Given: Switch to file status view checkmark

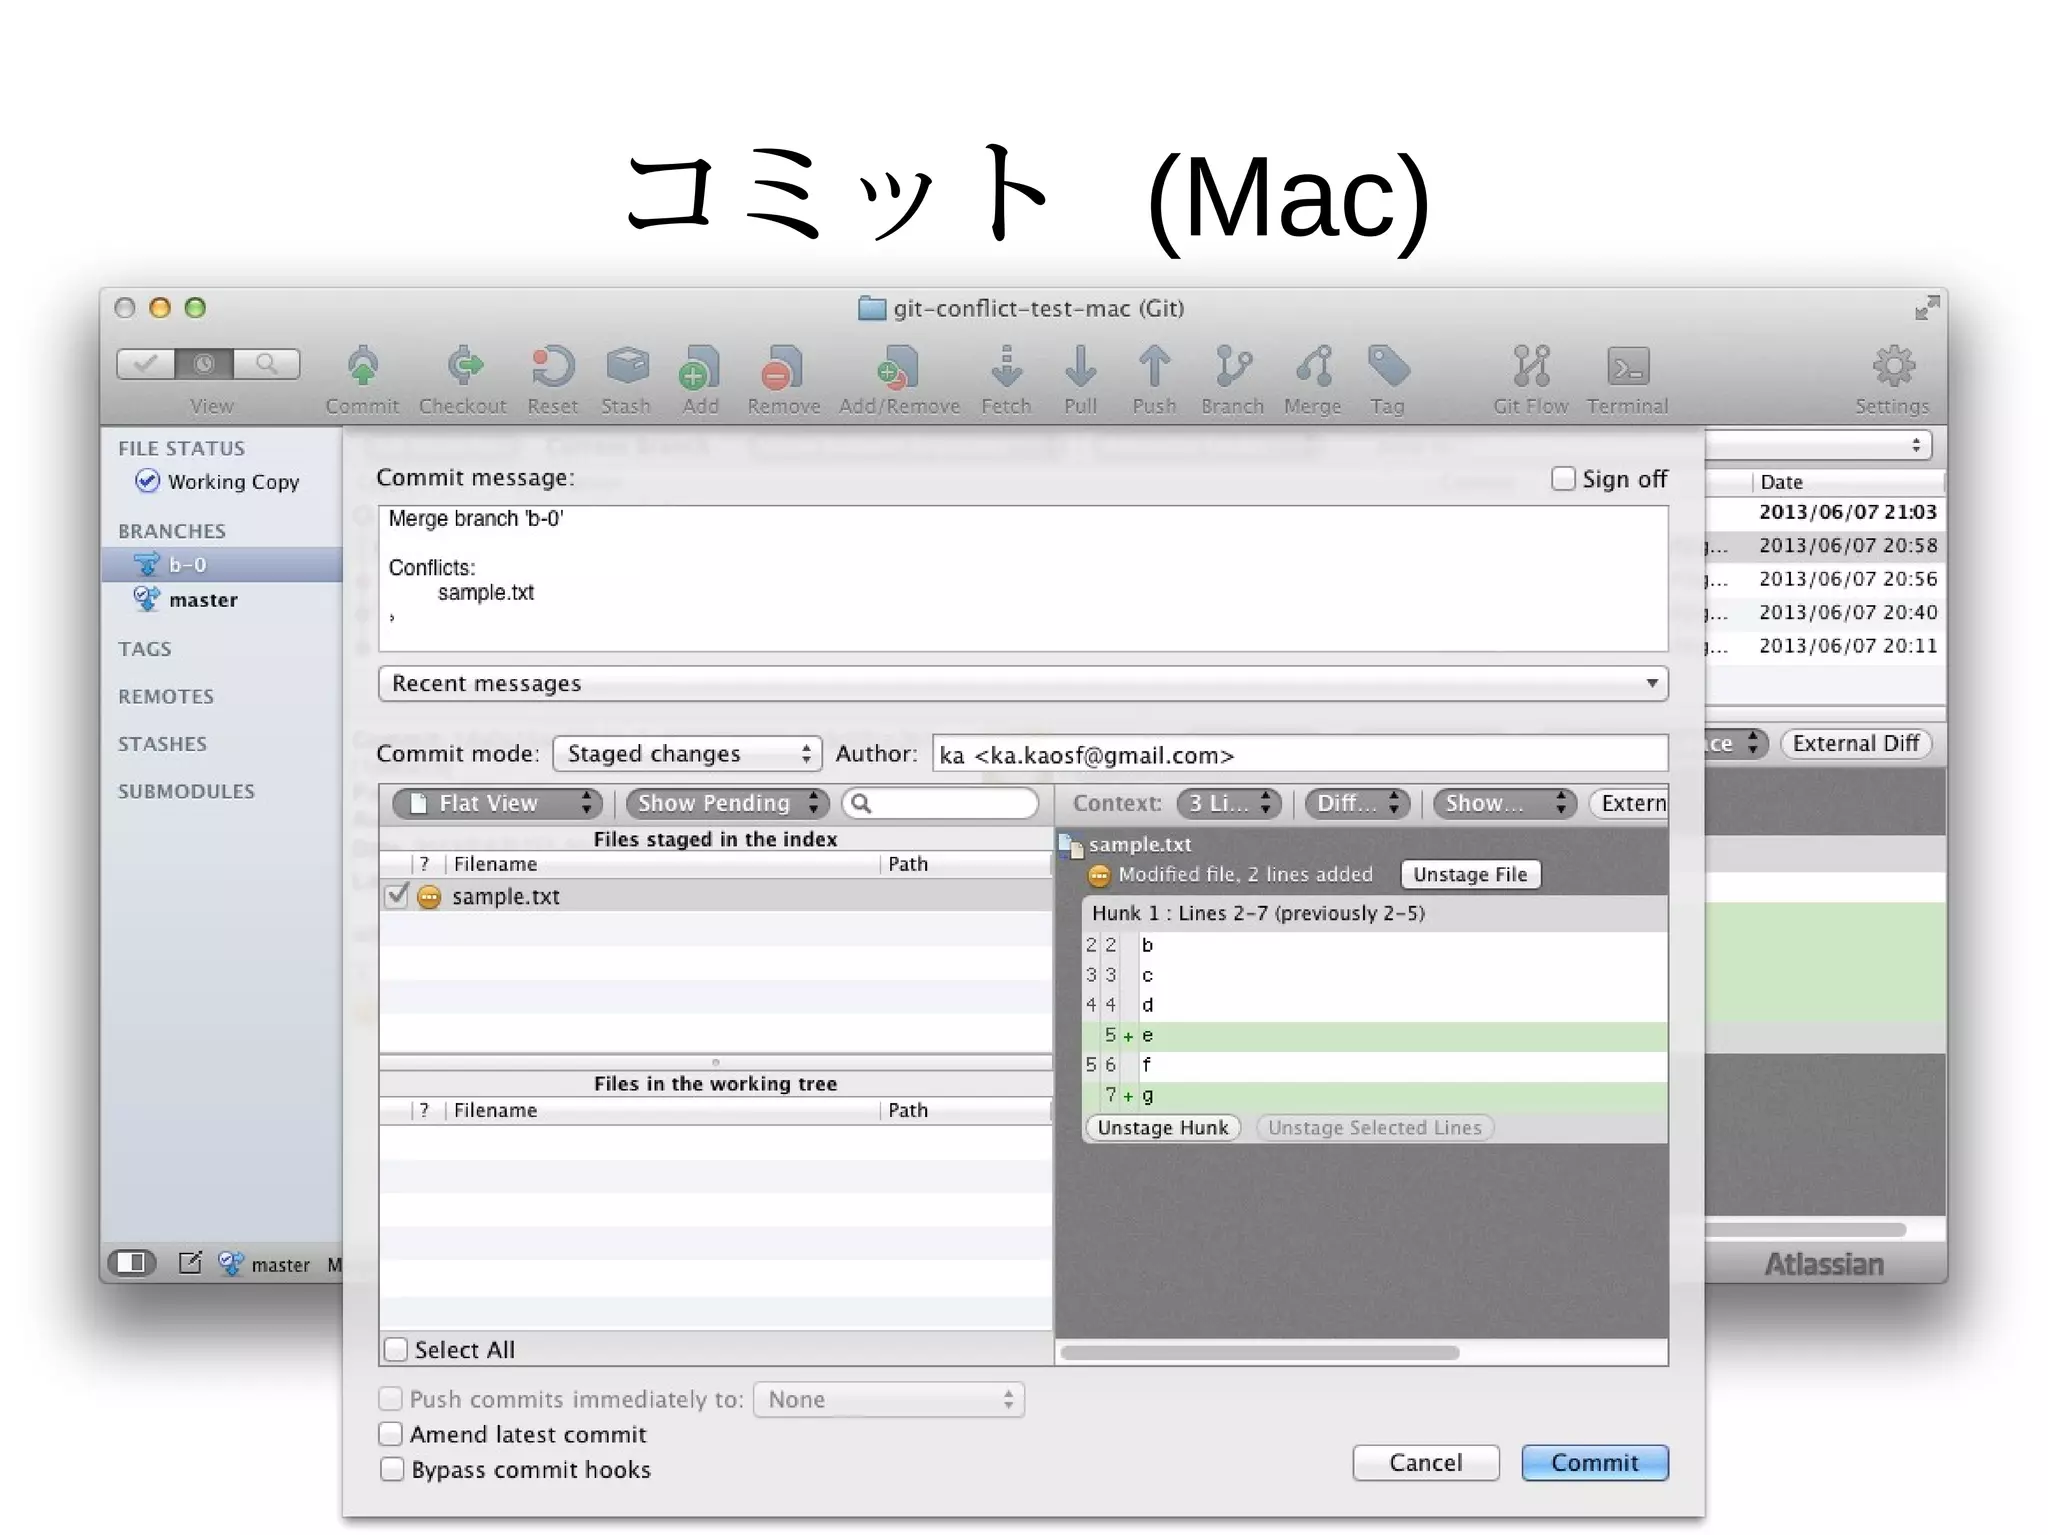Looking at the screenshot, I should click(146, 364).
